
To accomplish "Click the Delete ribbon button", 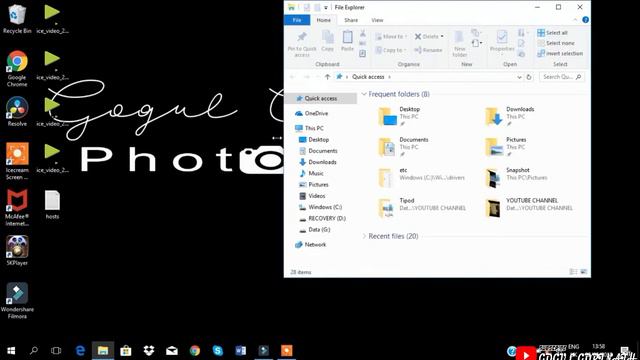I will coord(429,36).
